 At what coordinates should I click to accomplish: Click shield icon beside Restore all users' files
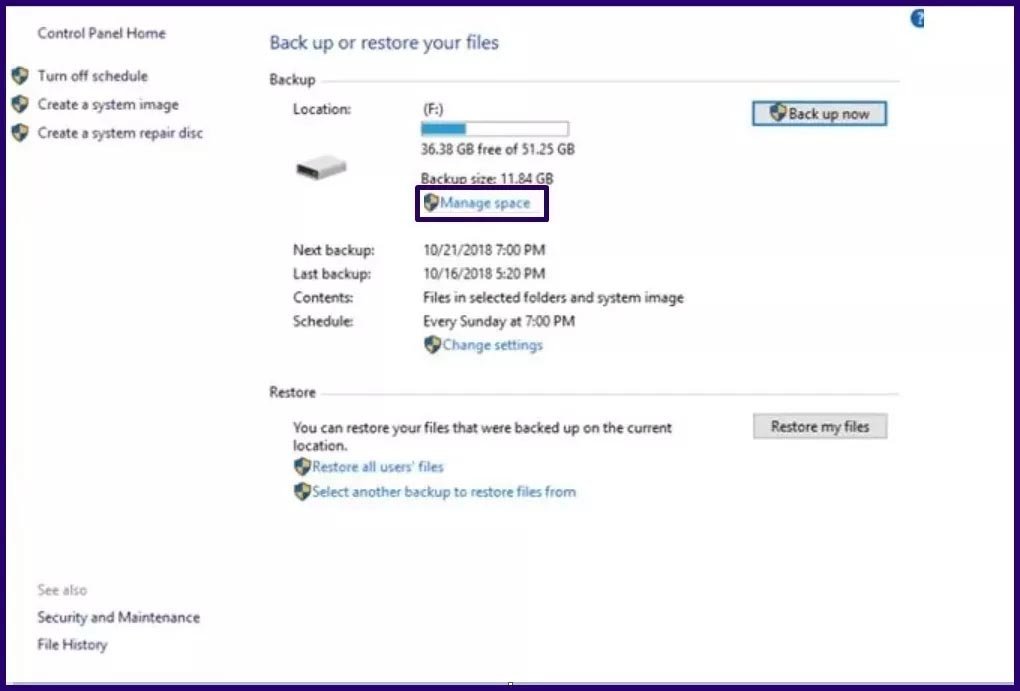302,467
